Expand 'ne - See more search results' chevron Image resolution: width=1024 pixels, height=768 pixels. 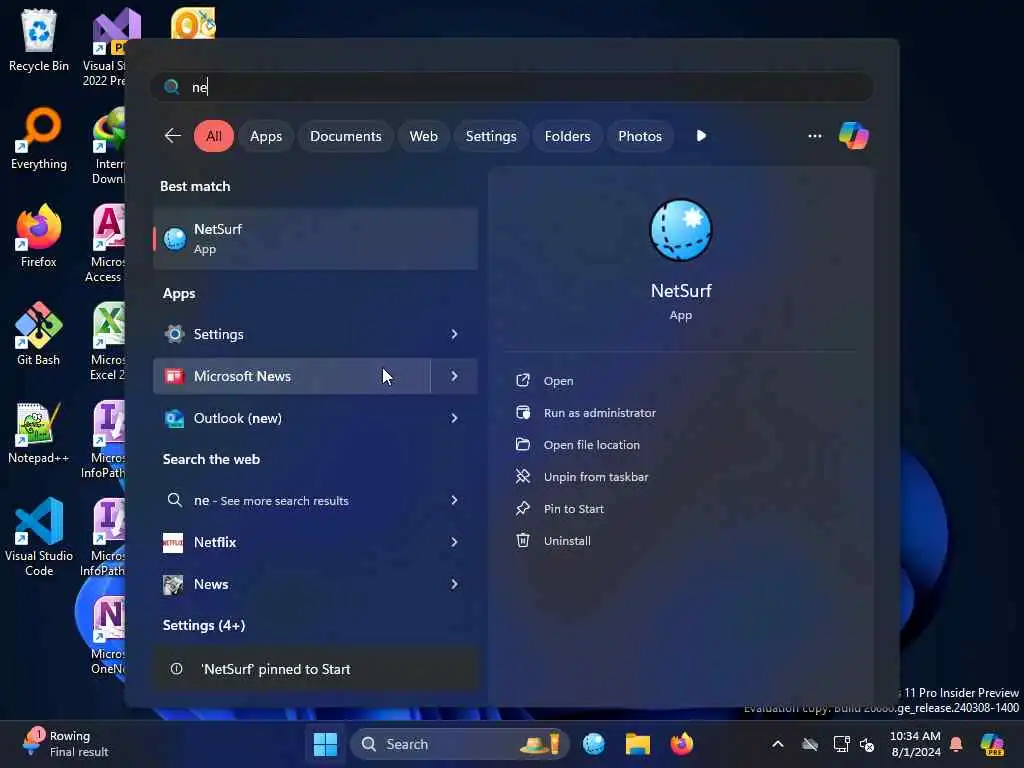tap(454, 500)
